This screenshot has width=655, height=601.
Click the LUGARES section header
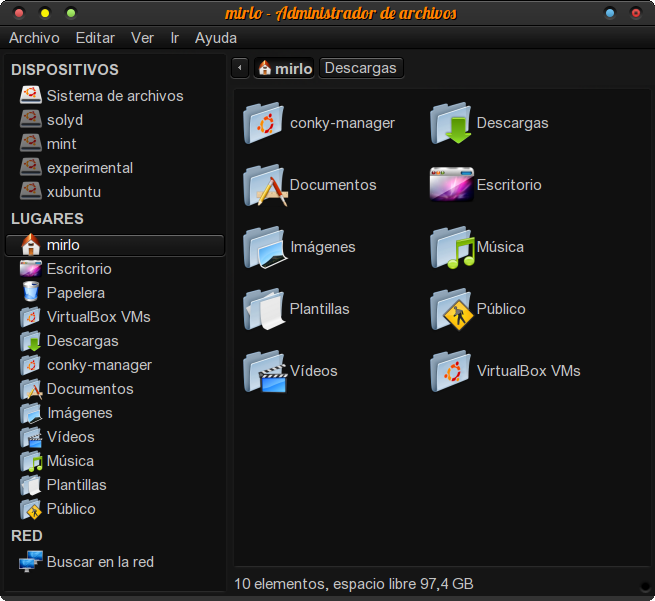click(x=47, y=218)
